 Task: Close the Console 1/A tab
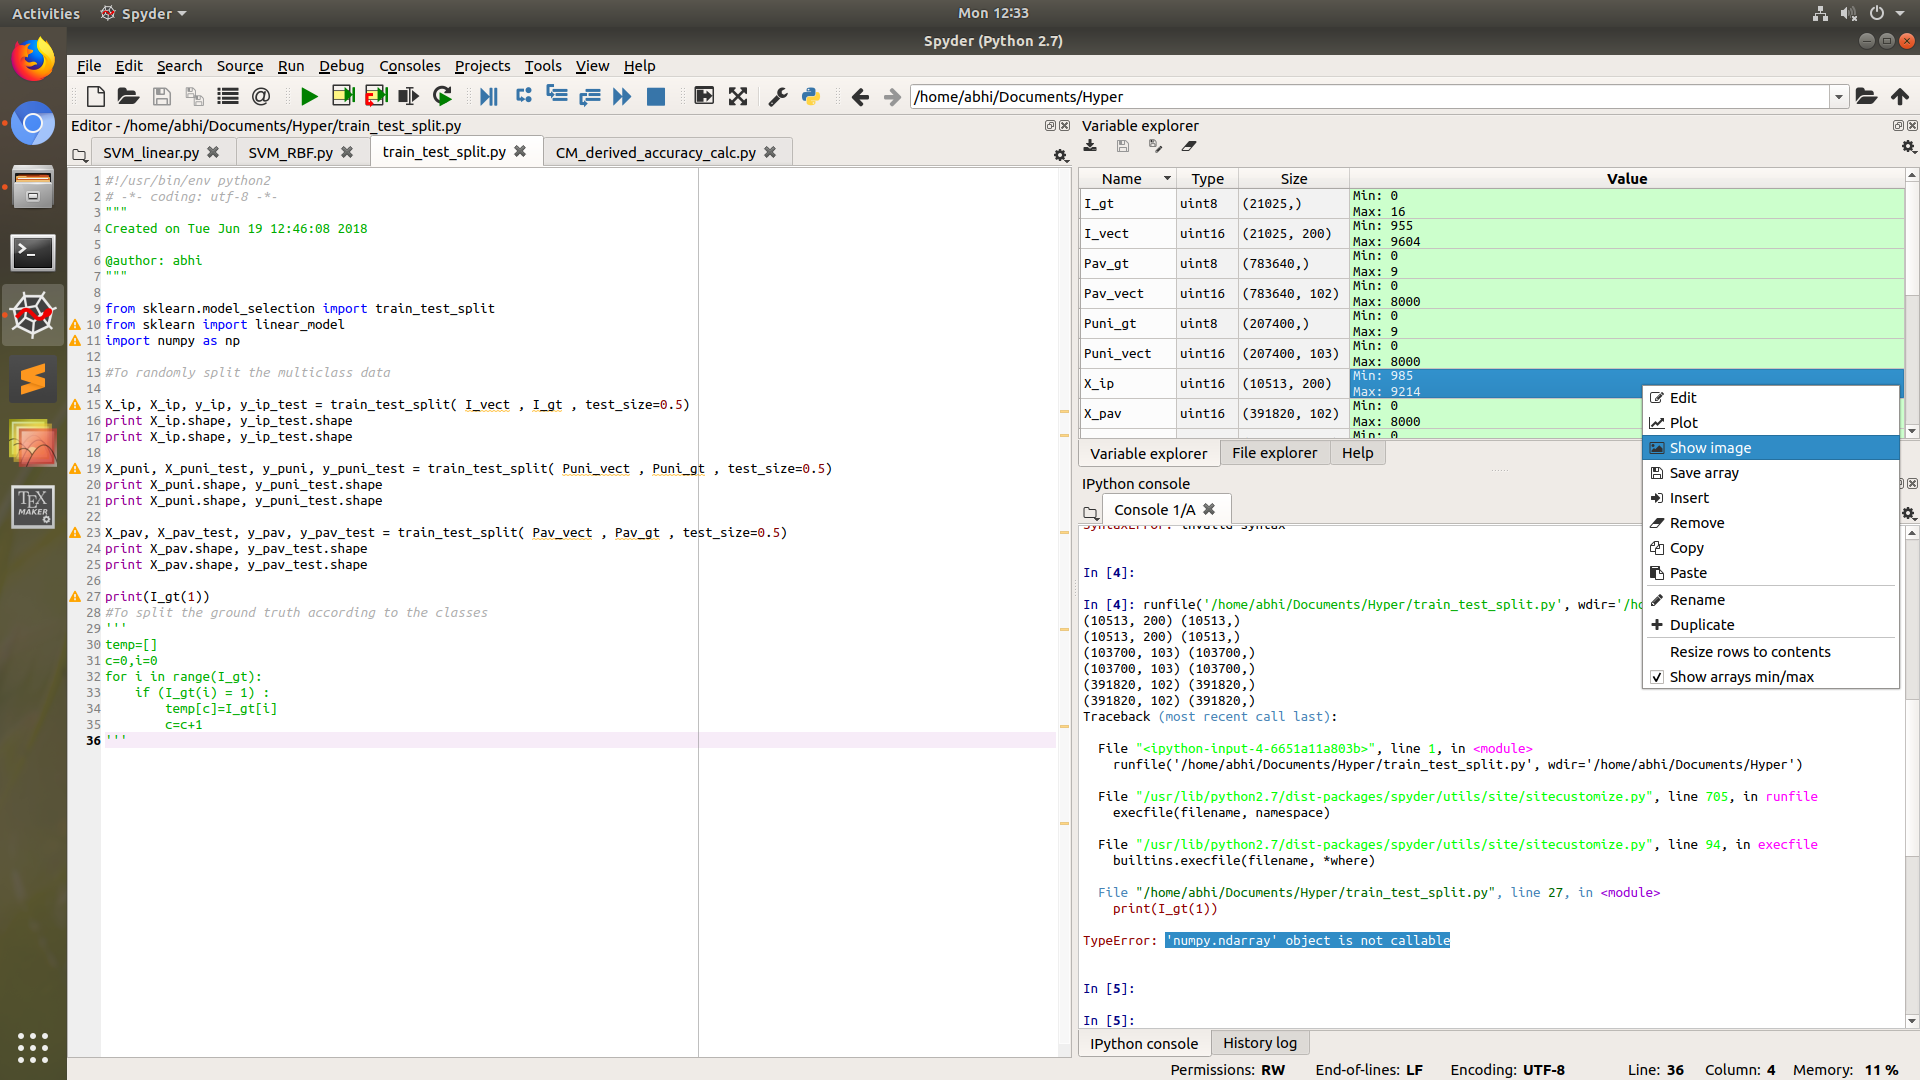(1209, 509)
